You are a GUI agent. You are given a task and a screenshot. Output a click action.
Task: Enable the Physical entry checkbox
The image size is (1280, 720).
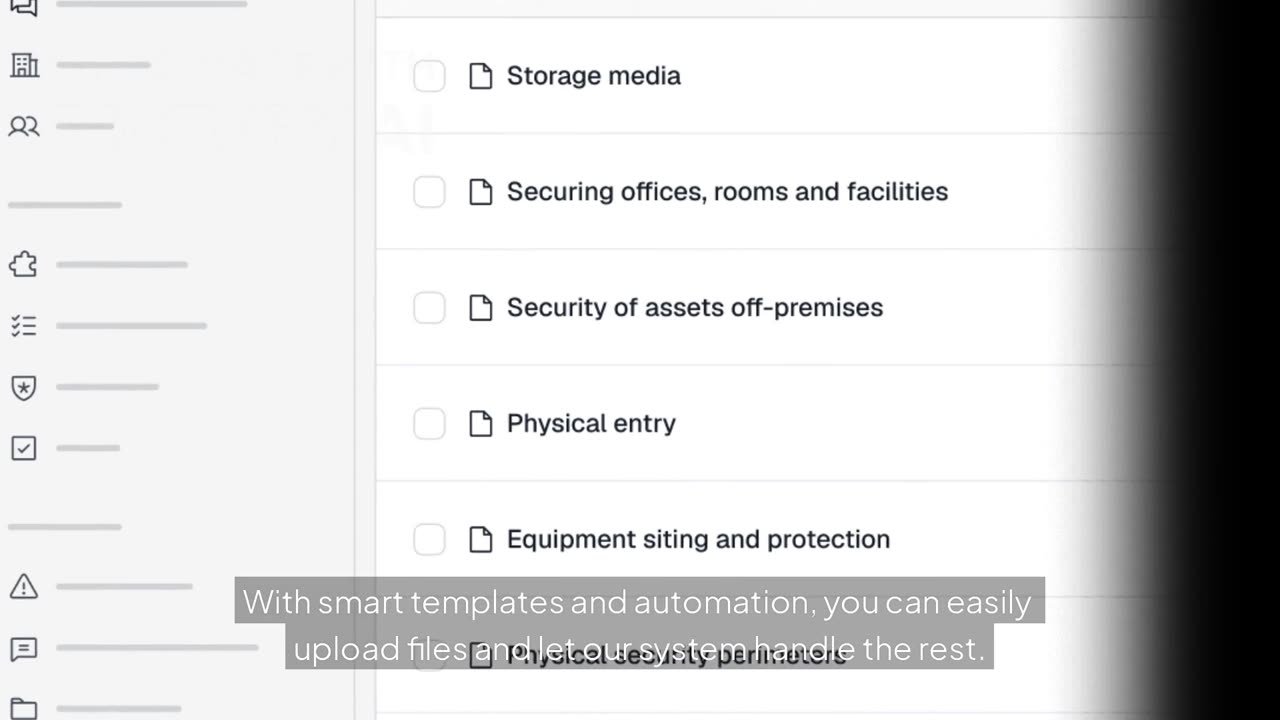point(429,424)
